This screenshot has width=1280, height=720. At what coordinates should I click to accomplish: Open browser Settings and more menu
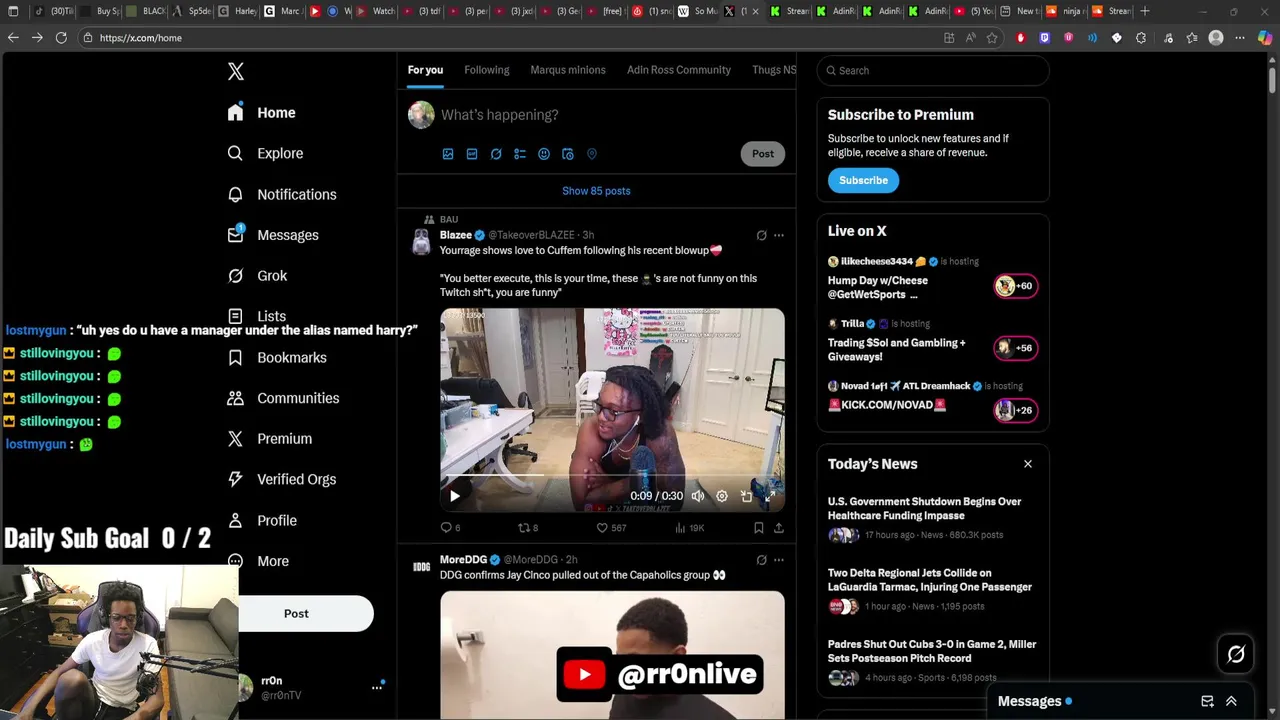click(1240, 38)
